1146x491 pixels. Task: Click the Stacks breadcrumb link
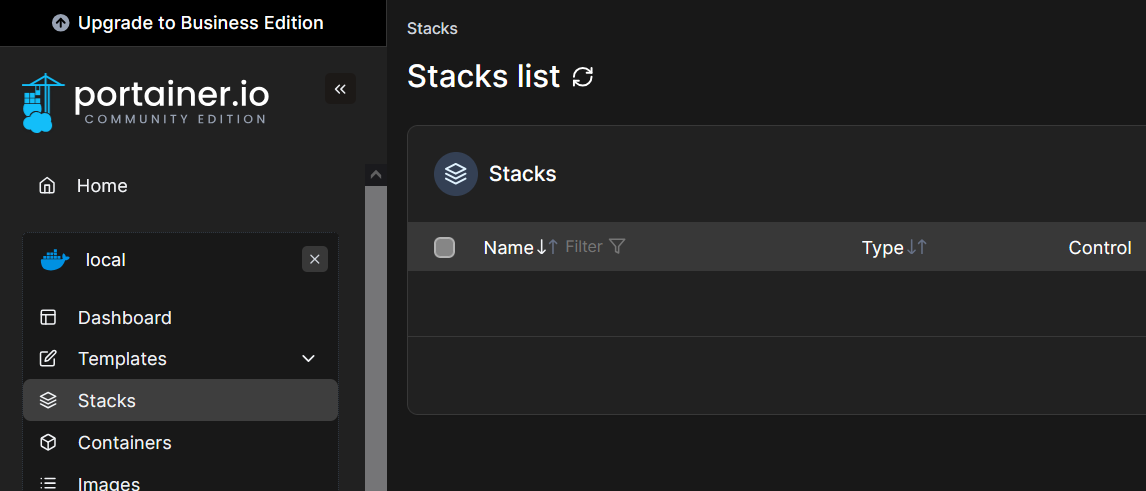point(432,29)
